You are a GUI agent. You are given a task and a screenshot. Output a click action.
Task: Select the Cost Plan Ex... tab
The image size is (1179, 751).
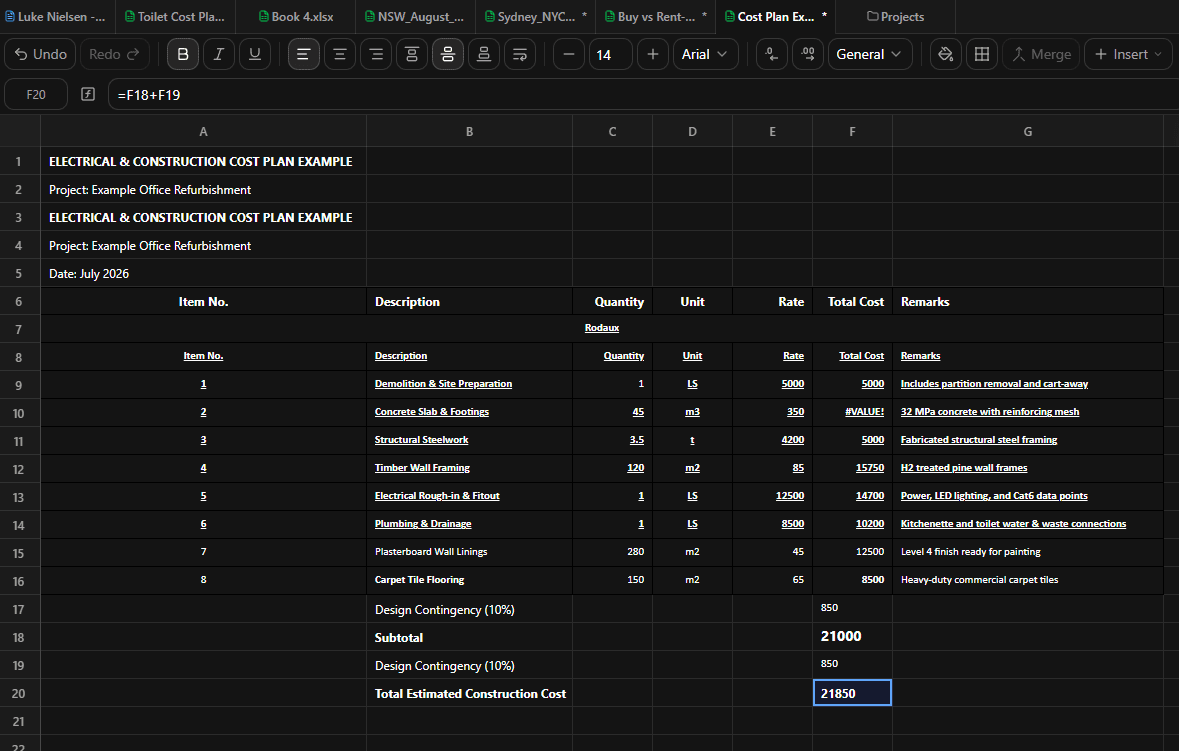775,17
